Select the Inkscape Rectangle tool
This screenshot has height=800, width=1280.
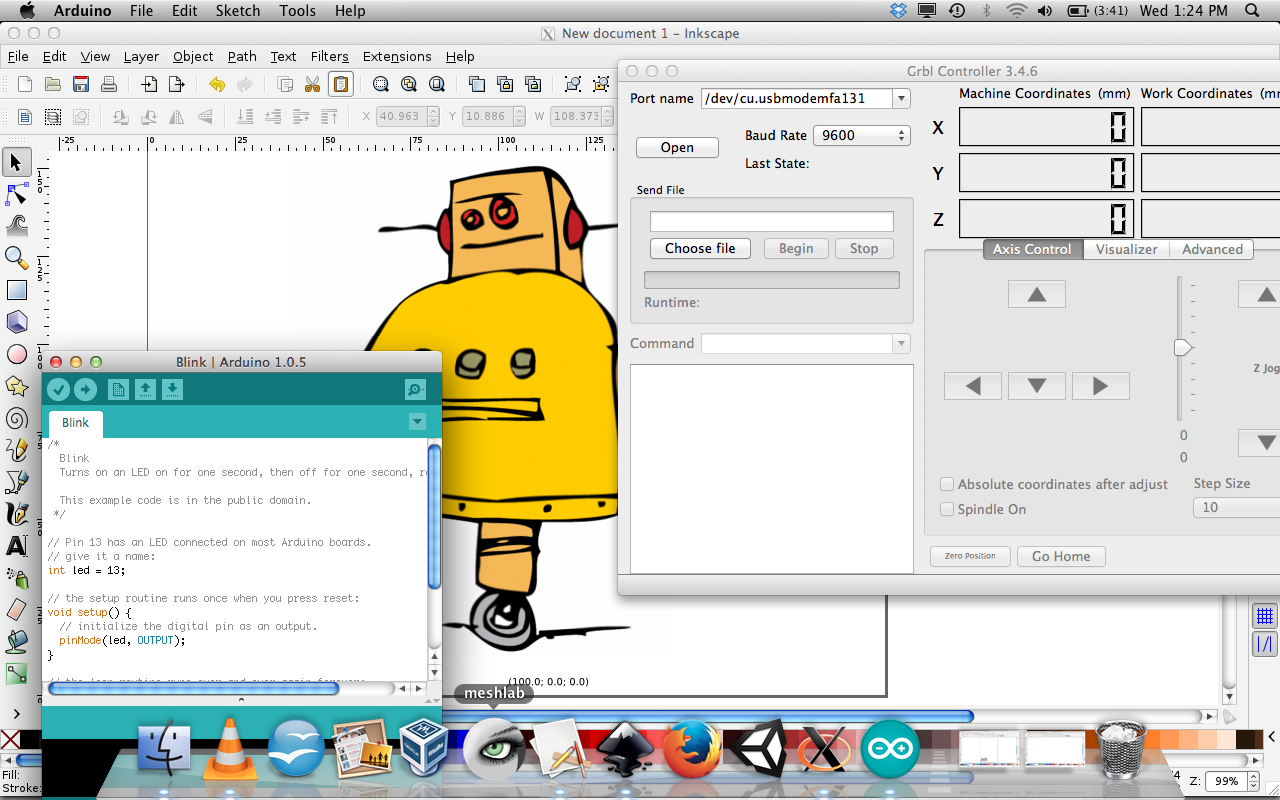[x=17, y=290]
